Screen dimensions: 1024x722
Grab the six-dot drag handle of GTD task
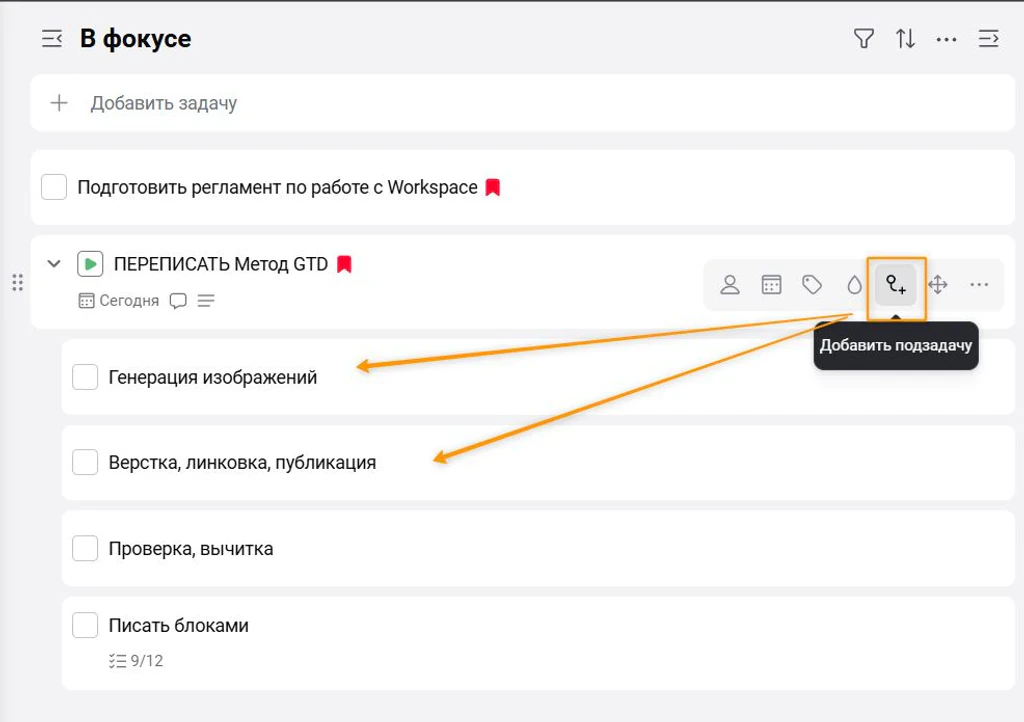[x=18, y=283]
